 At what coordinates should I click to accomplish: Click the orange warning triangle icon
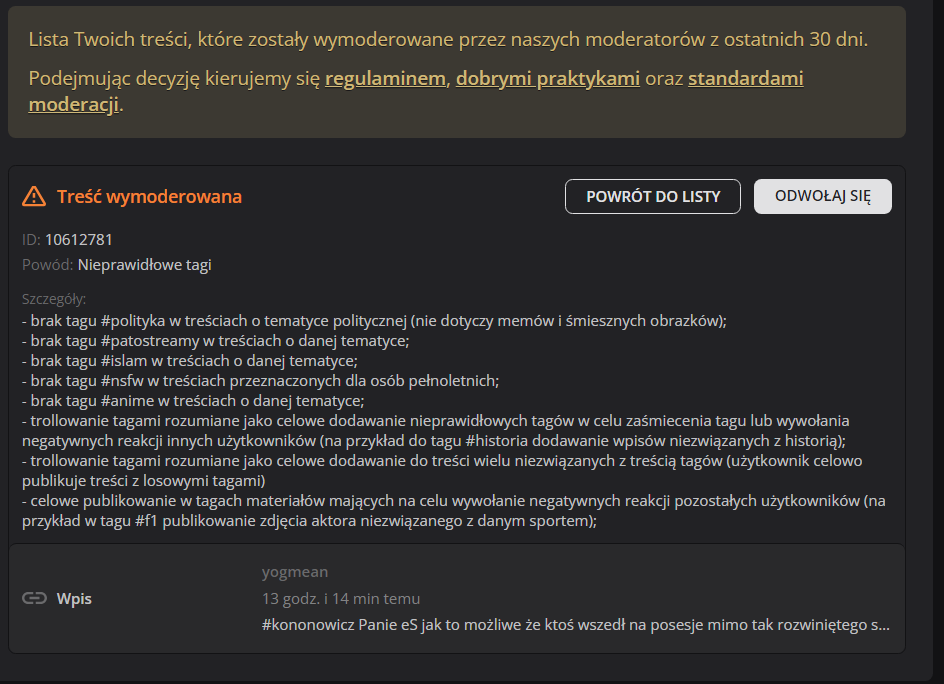[x=34, y=196]
